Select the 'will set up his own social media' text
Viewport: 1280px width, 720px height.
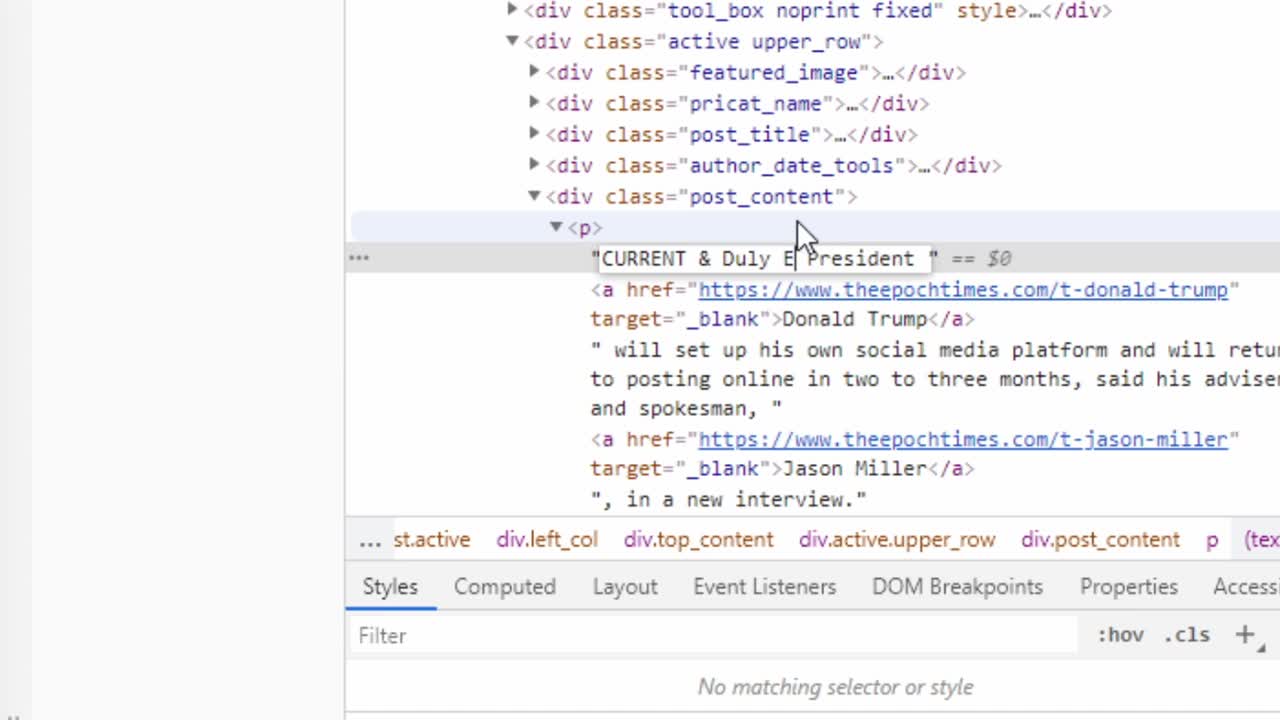click(x=935, y=350)
